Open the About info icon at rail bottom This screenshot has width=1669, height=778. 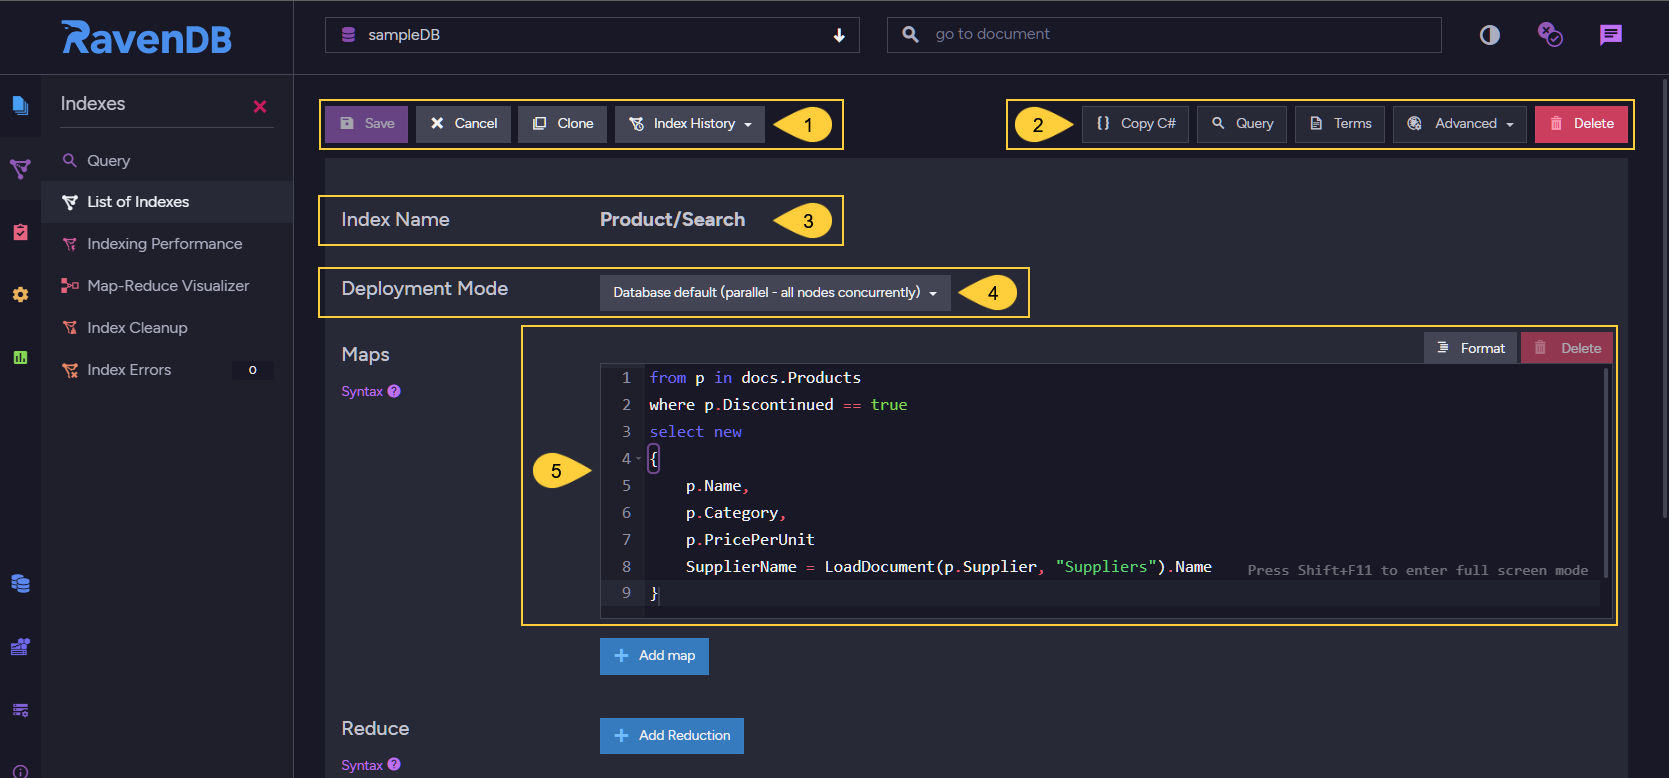tap(20, 771)
